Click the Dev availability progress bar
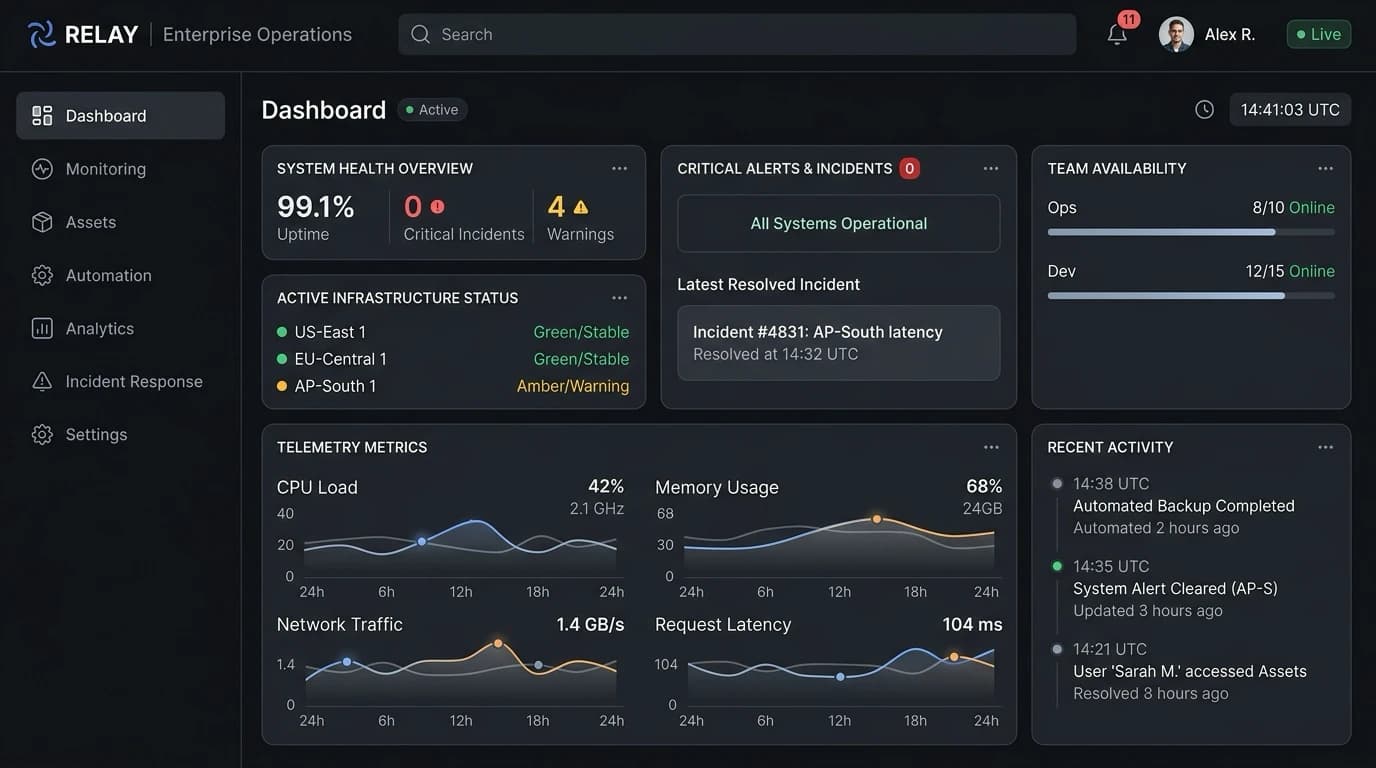 [x=1191, y=296]
